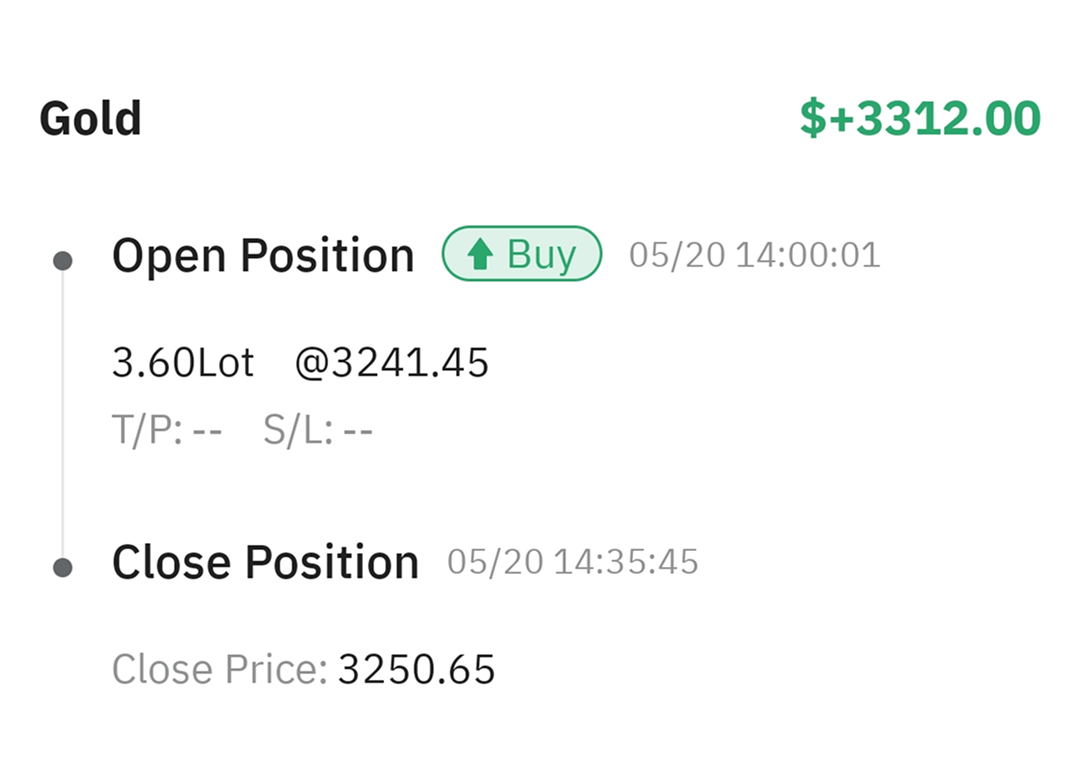Click the 14:35:45 closing time
Viewport: 1080px width, 780px height.
[x=626, y=562]
